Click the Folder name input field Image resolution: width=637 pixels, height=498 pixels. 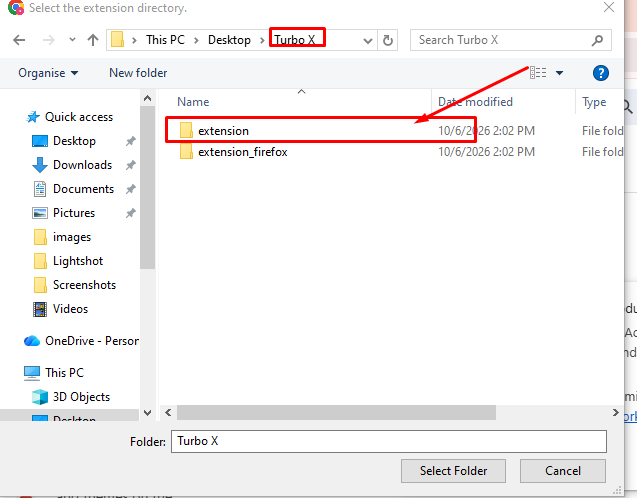pyautogui.click(x=389, y=441)
